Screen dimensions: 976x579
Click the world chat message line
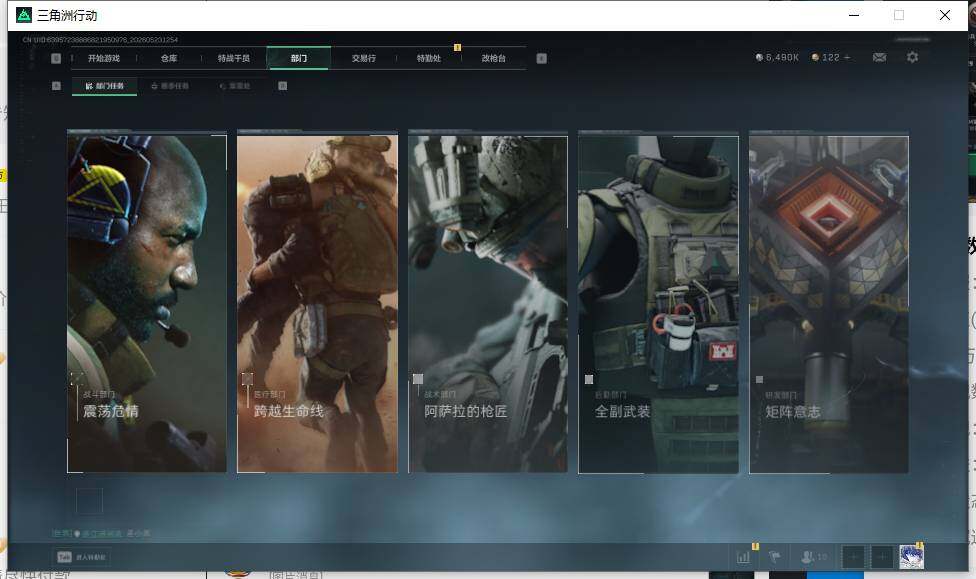point(101,534)
